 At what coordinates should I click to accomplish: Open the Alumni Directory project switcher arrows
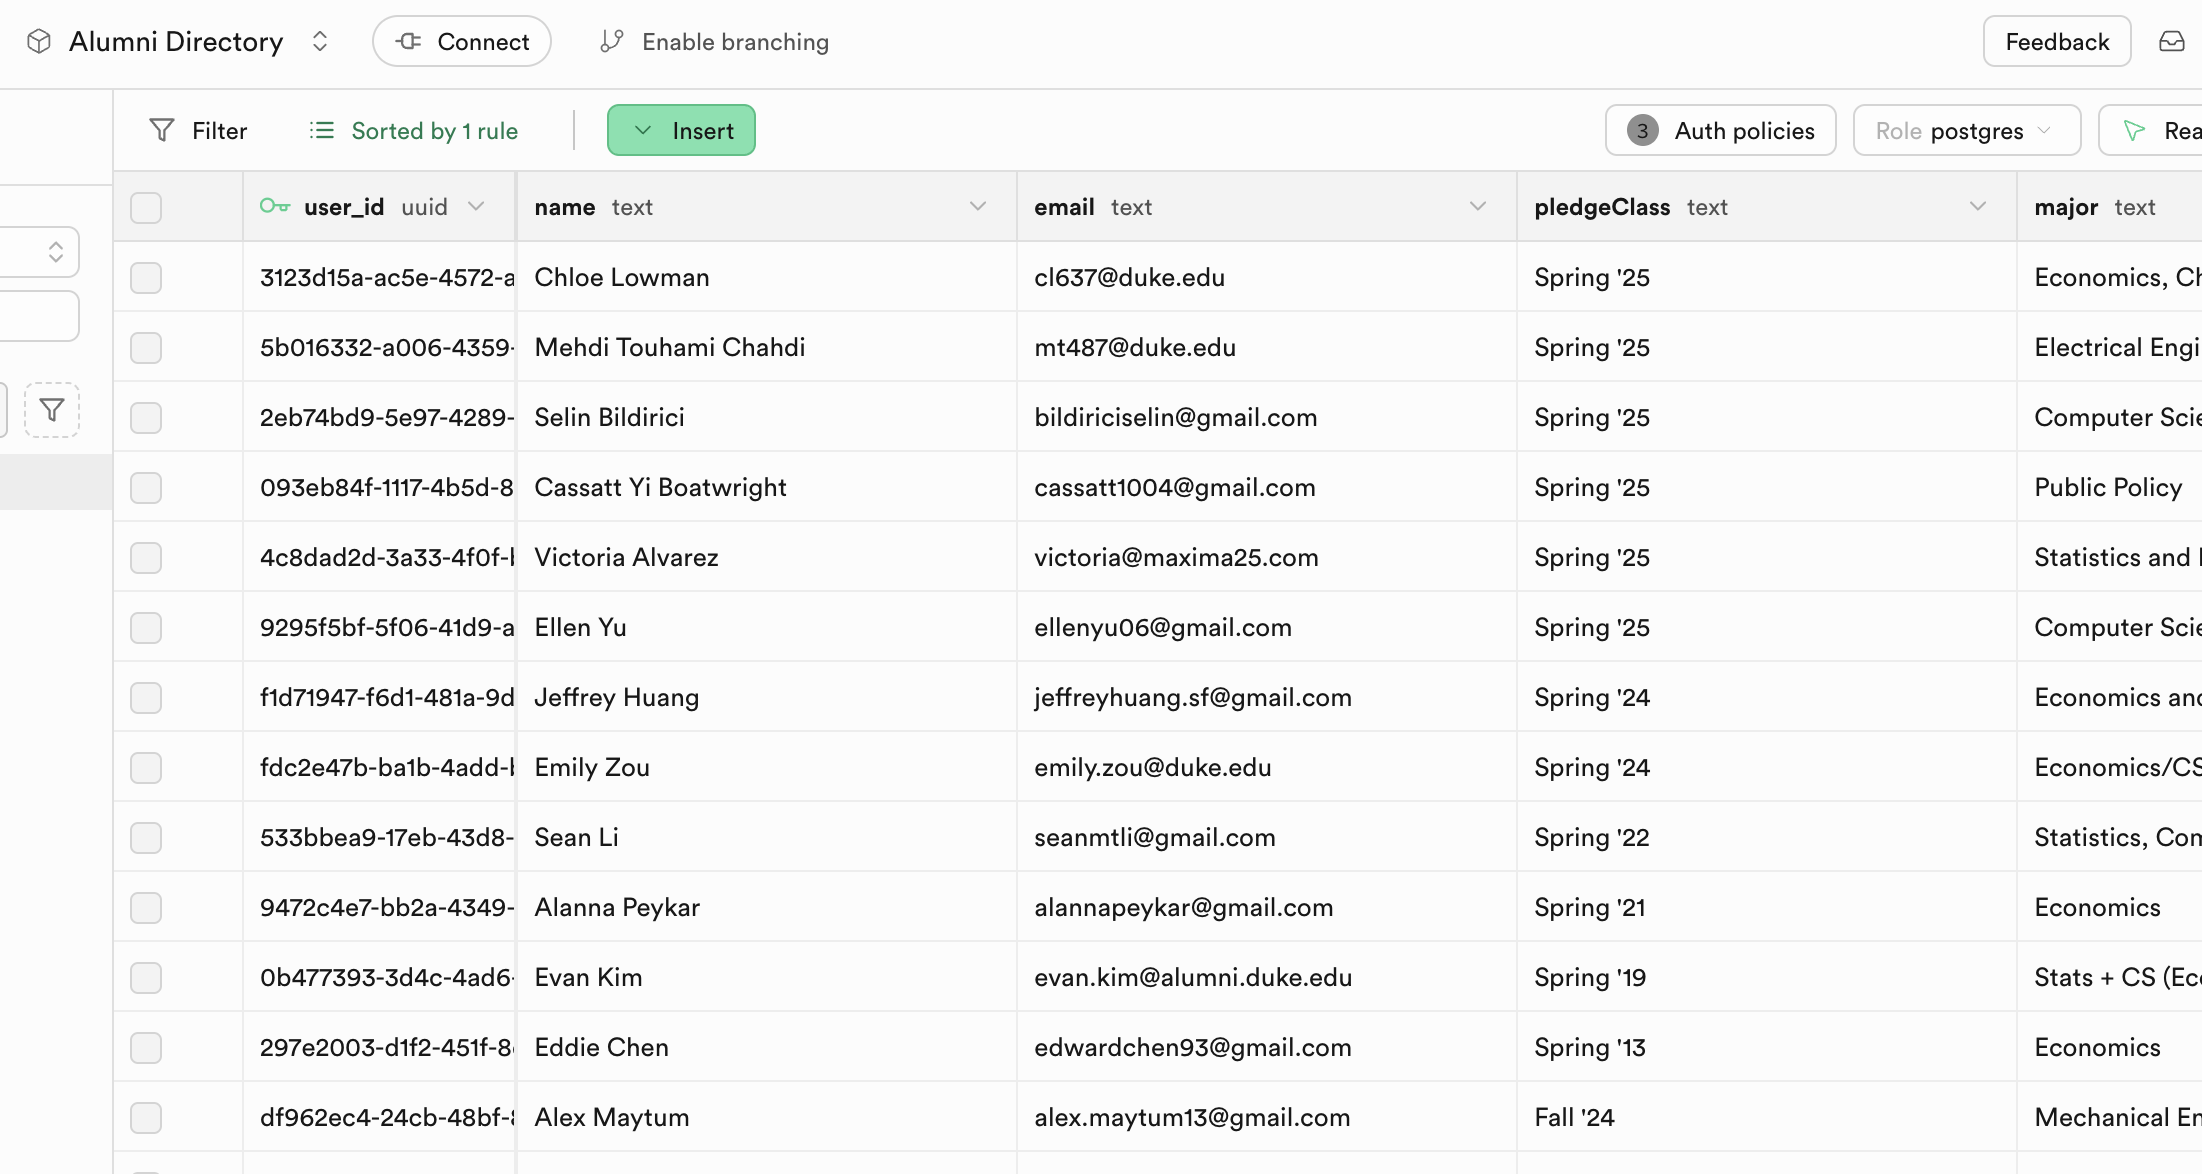pyautogui.click(x=320, y=41)
